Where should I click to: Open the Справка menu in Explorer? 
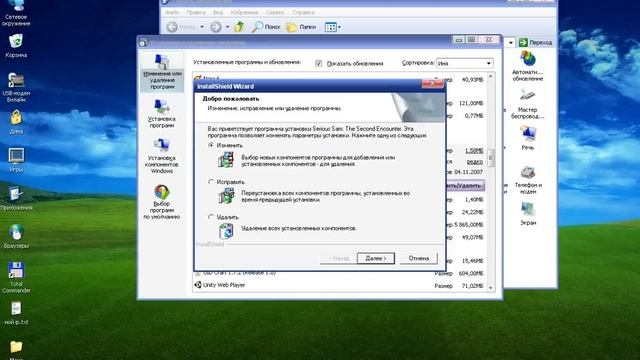tap(303, 12)
